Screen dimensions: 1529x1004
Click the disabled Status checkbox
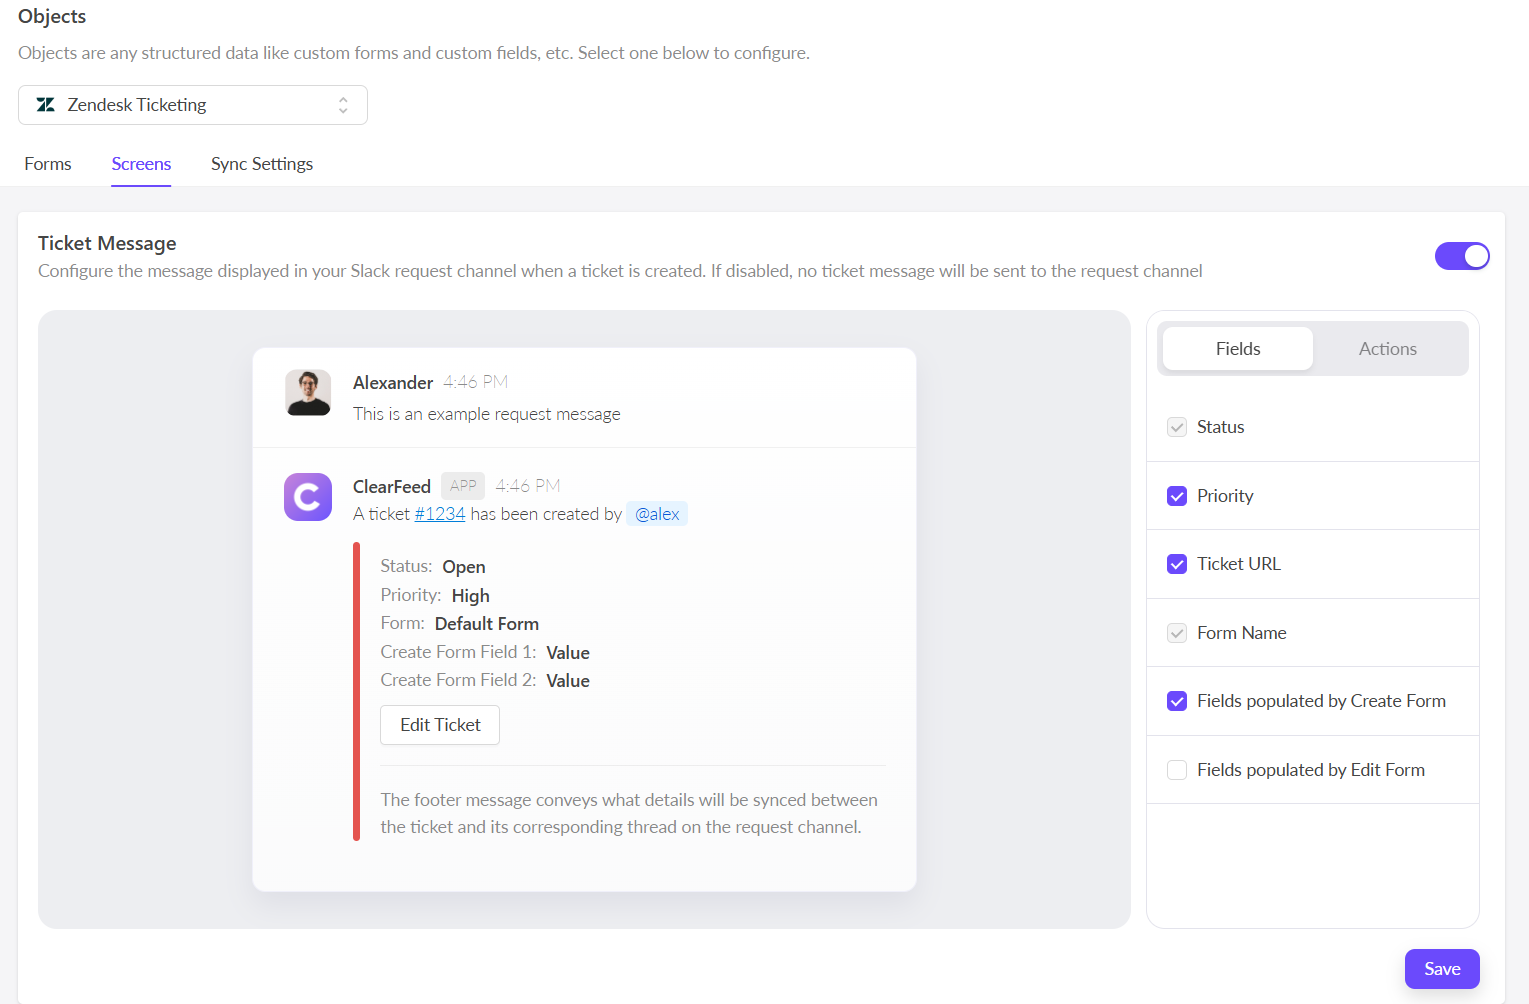pos(1177,427)
